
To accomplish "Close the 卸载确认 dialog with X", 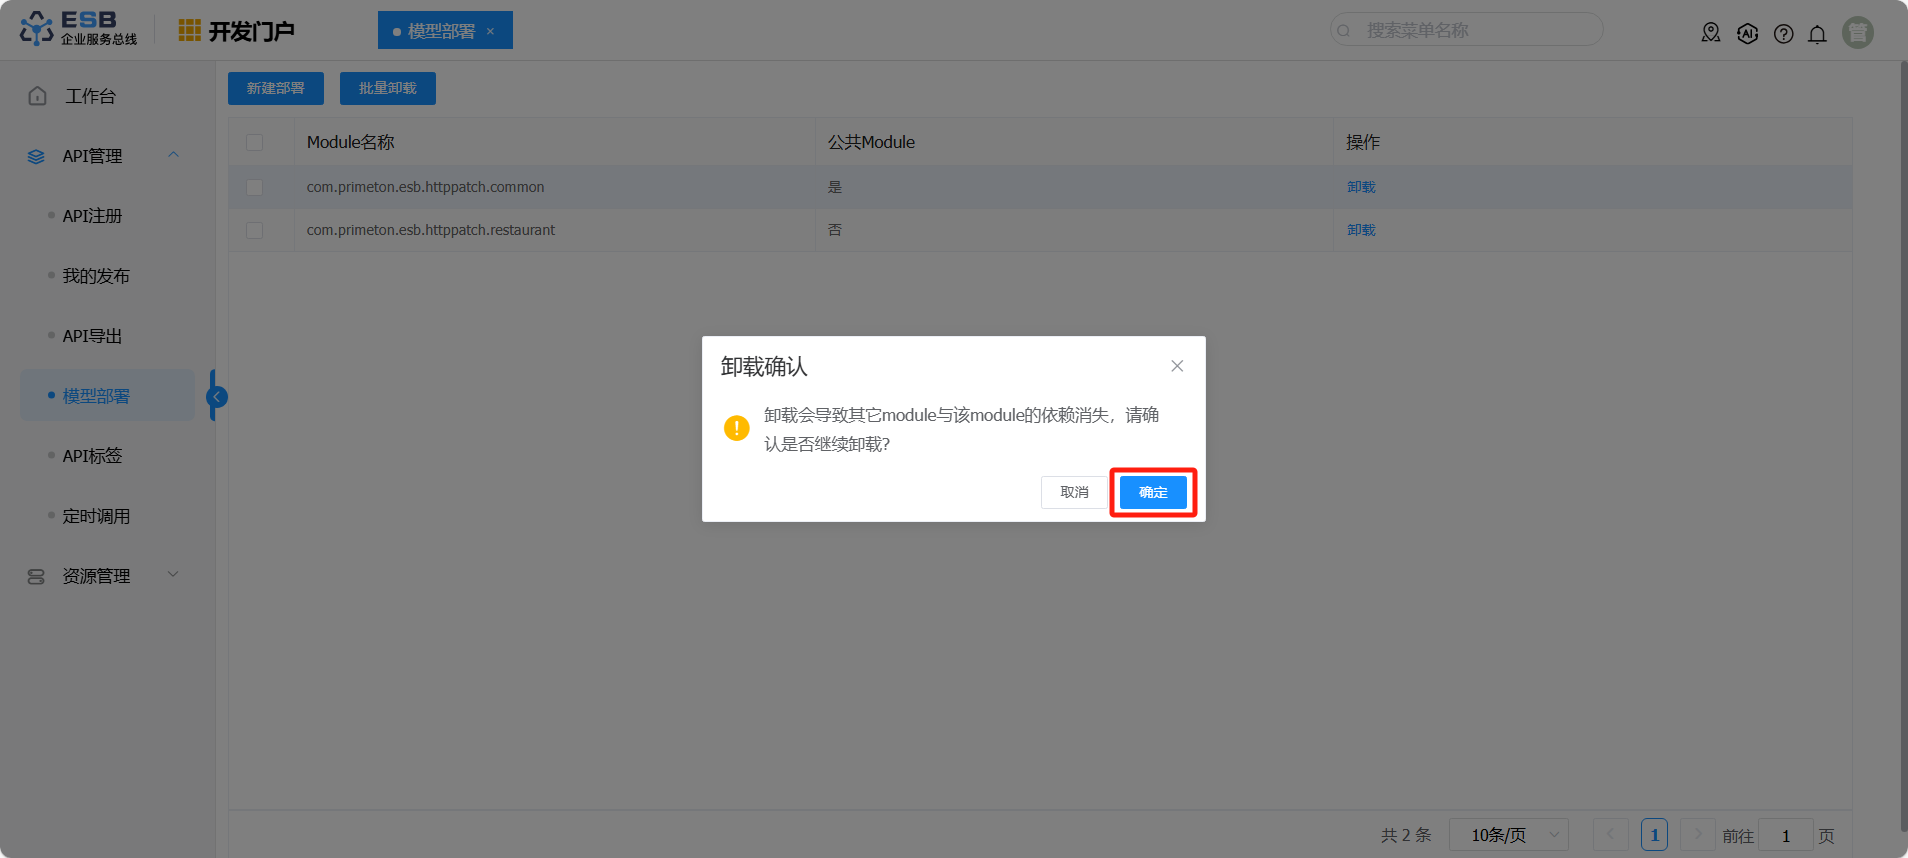I will click(x=1177, y=366).
